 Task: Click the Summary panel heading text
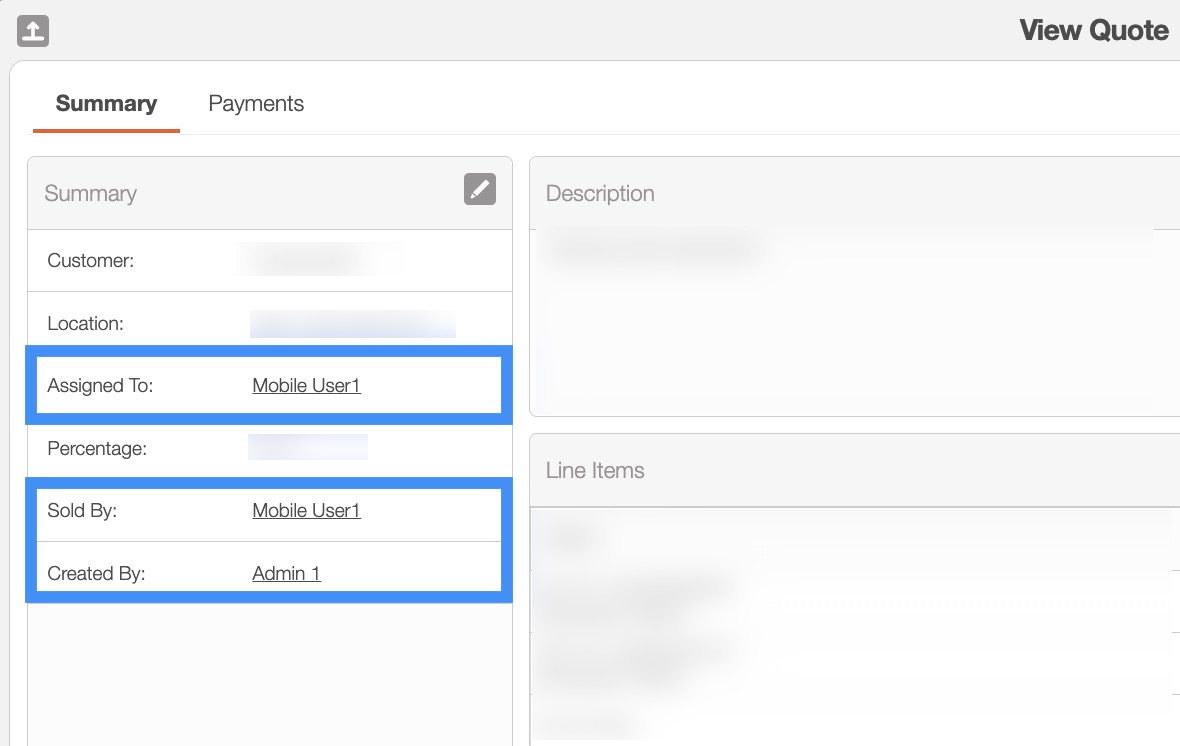(90, 194)
